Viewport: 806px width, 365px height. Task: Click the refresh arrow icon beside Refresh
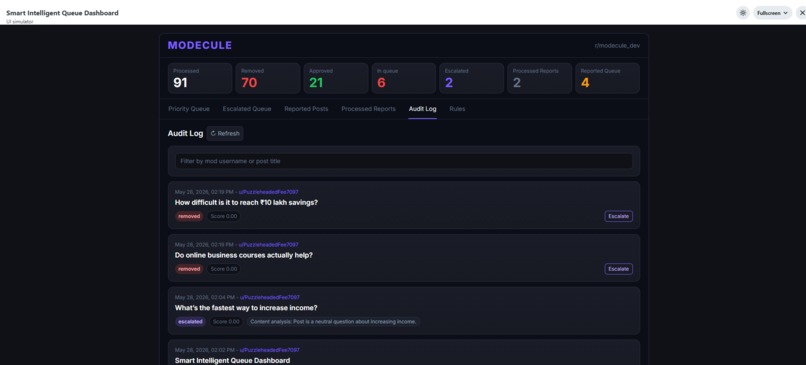click(x=213, y=134)
